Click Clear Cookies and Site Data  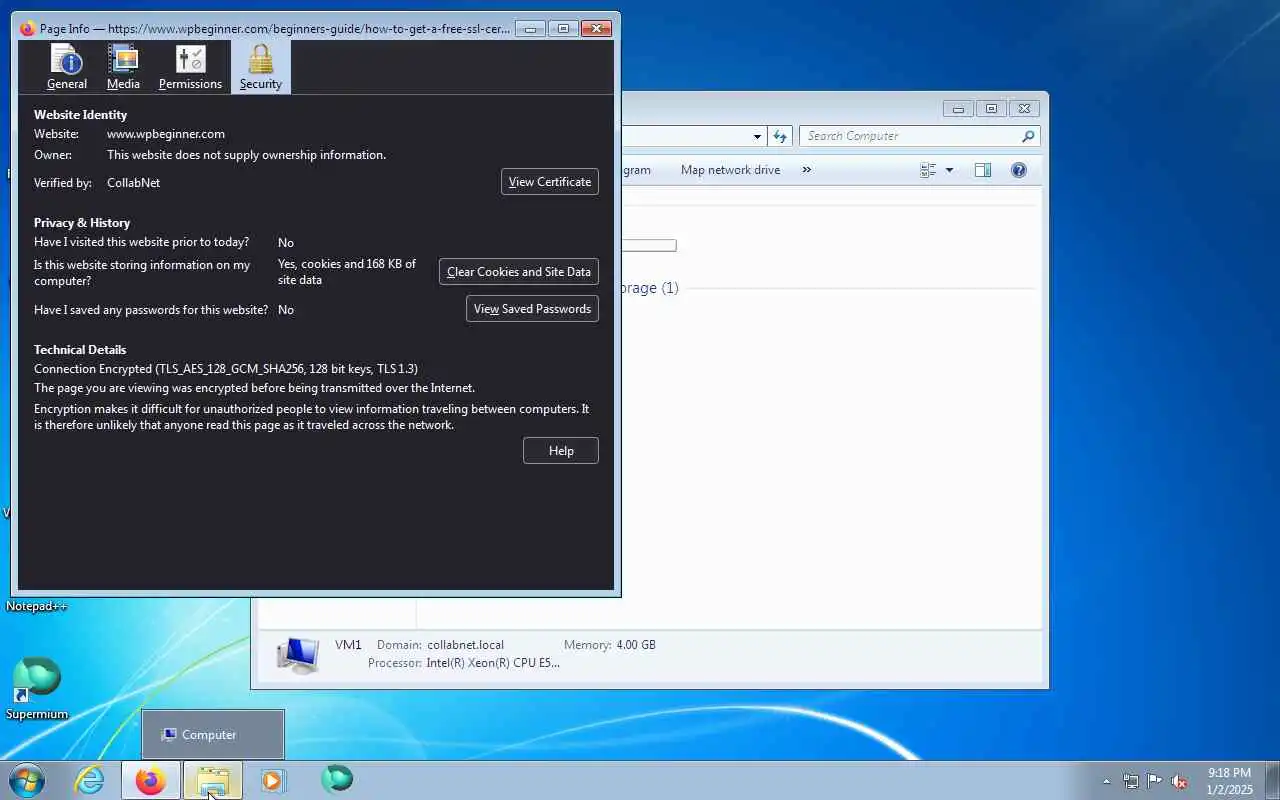pyautogui.click(x=518, y=272)
